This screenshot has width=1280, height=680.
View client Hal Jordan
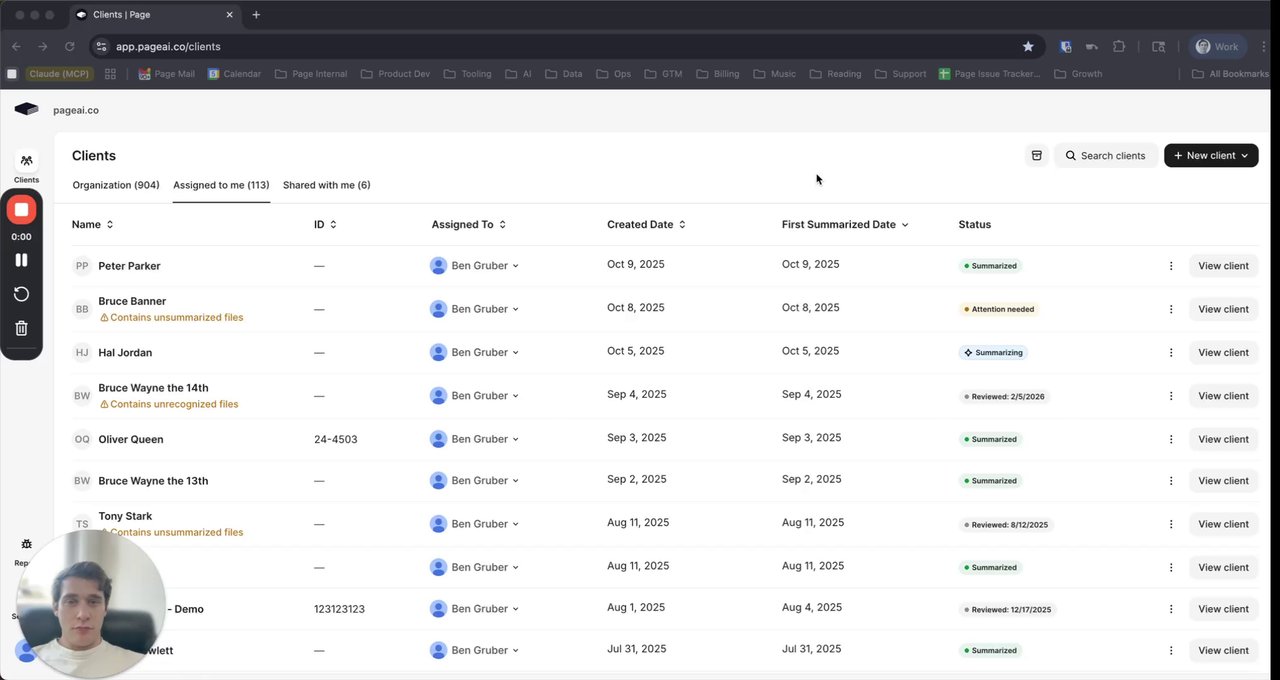(x=1223, y=352)
